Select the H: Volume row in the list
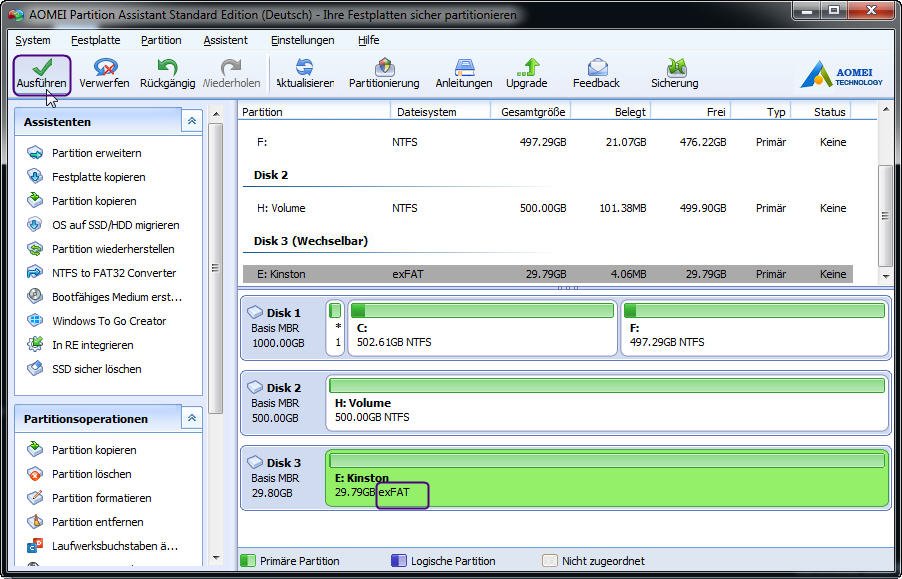Image resolution: width=902 pixels, height=579 pixels. (x=548, y=208)
